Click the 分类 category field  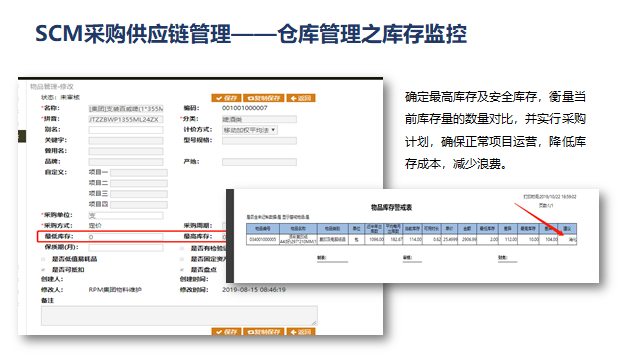click(x=259, y=119)
